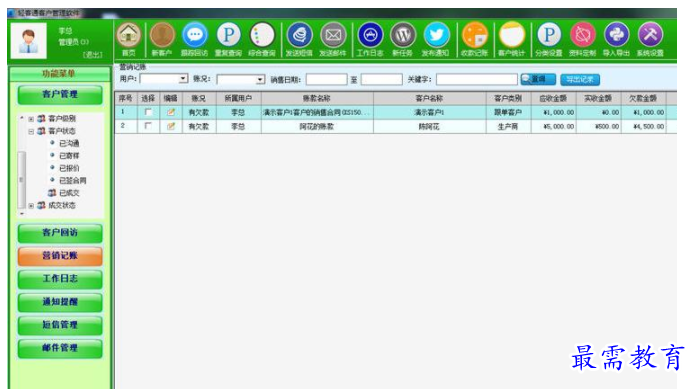Sort by the 账款名称 column header
The width and height of the screenshot is (693, 389).
(x=317, y=98)
